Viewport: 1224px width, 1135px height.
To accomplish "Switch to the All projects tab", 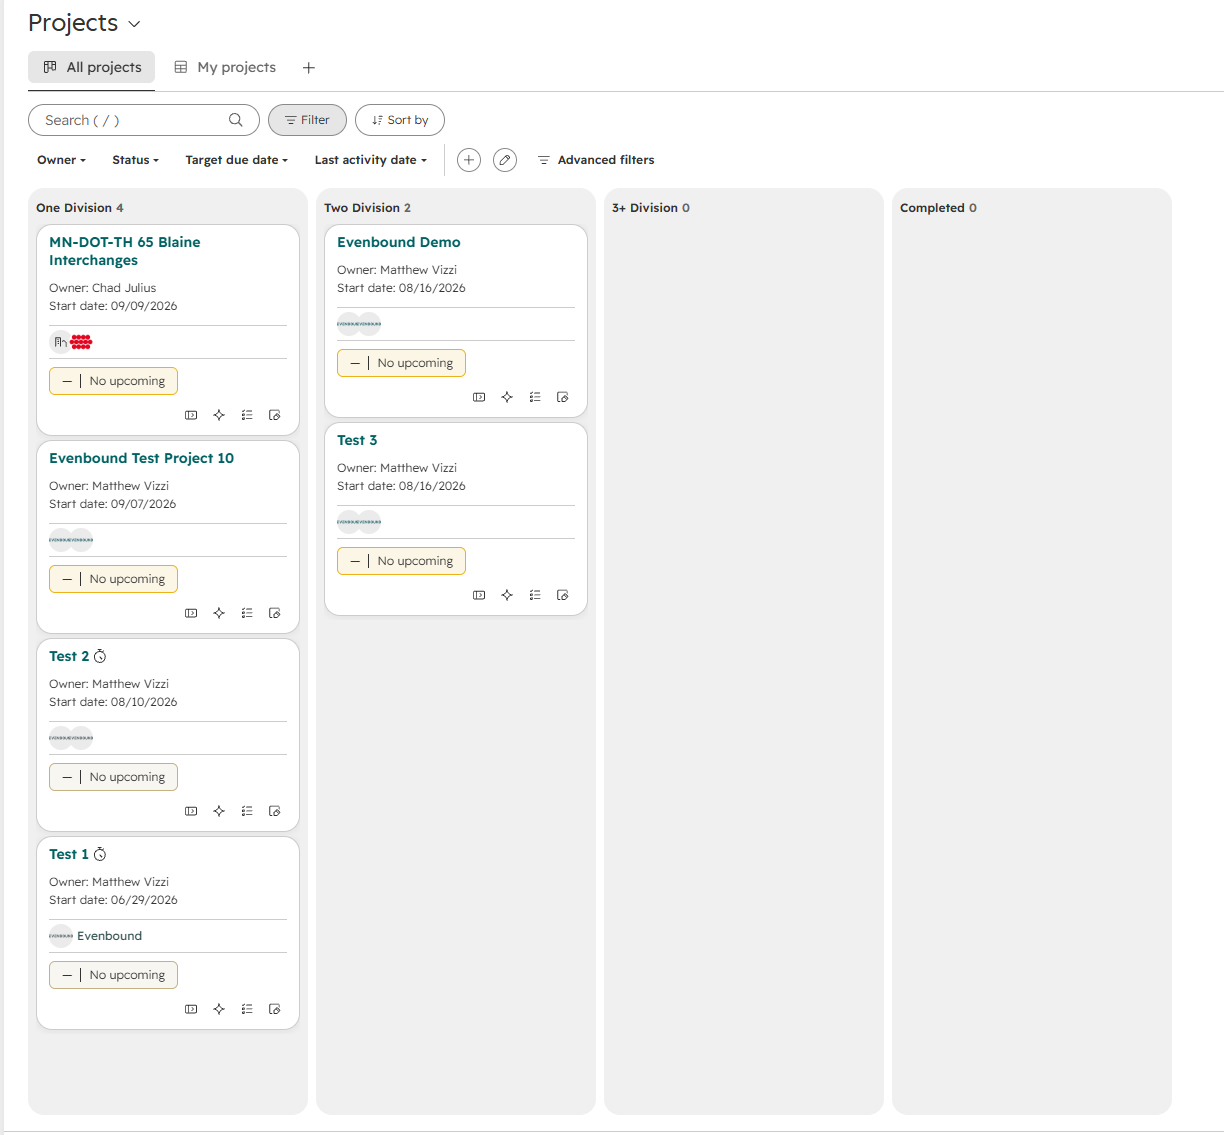I will [x=92, y=67].
